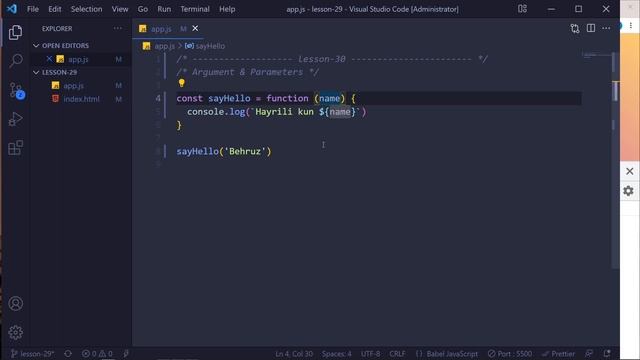Show errors and warnings count
Viewport: 640px width, 360px height.
tap(97, 353)
